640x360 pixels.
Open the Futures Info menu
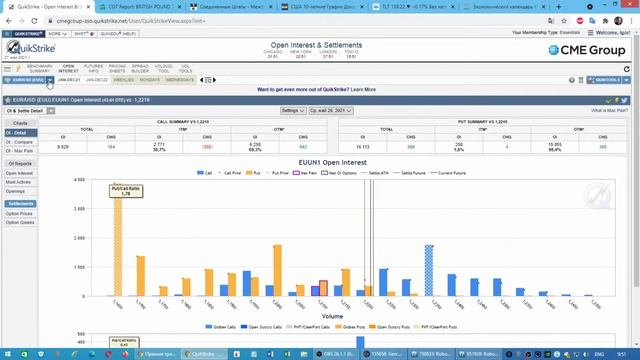(x=93, y=69)
